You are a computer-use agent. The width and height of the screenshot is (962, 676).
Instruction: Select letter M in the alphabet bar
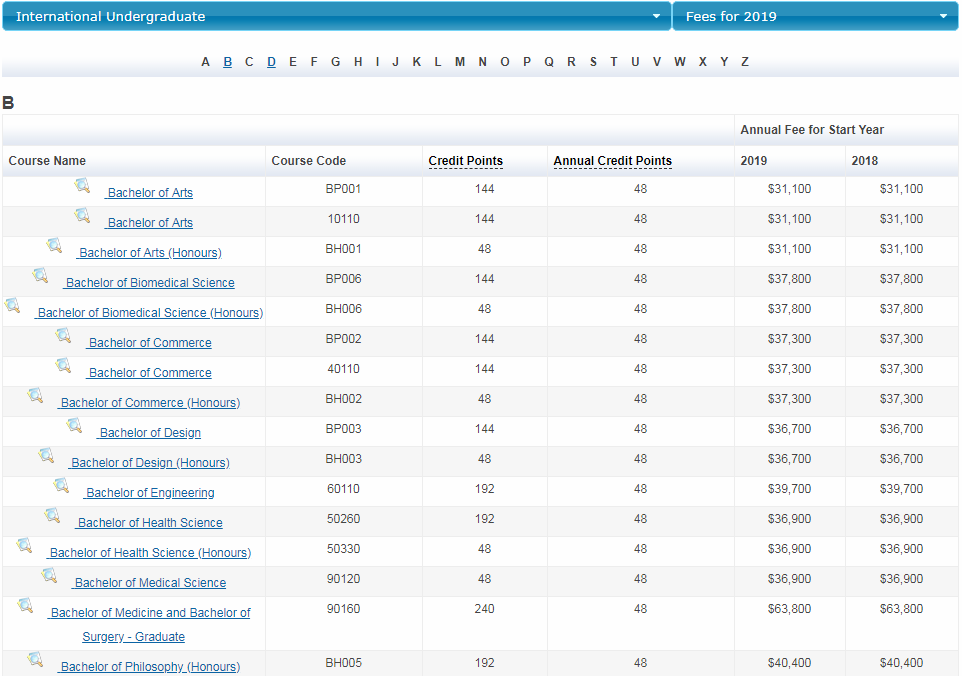pyautogui.click(x=460, y=62)
